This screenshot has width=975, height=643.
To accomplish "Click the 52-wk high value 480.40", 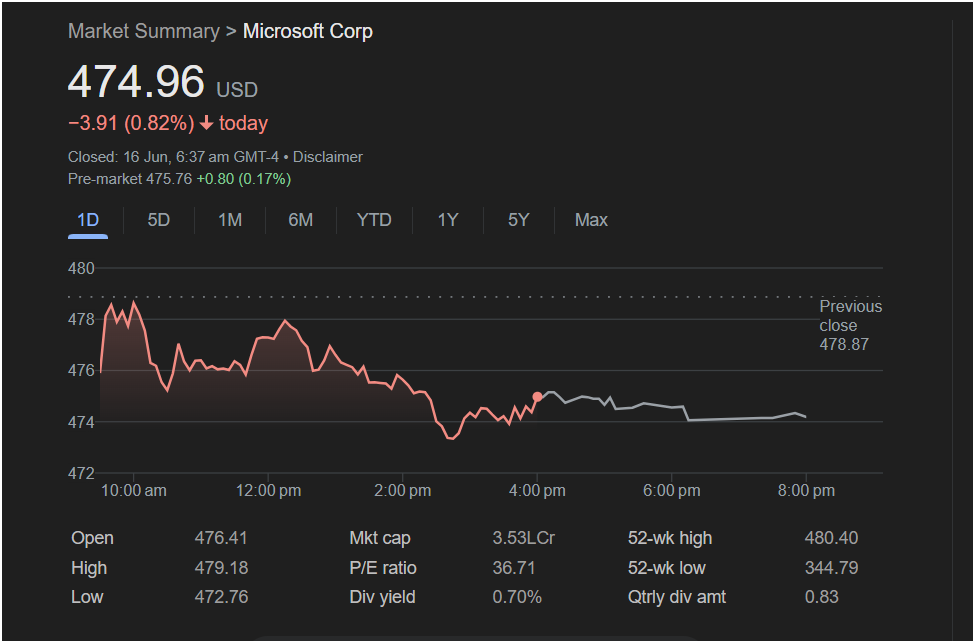I will coord(831,538).
